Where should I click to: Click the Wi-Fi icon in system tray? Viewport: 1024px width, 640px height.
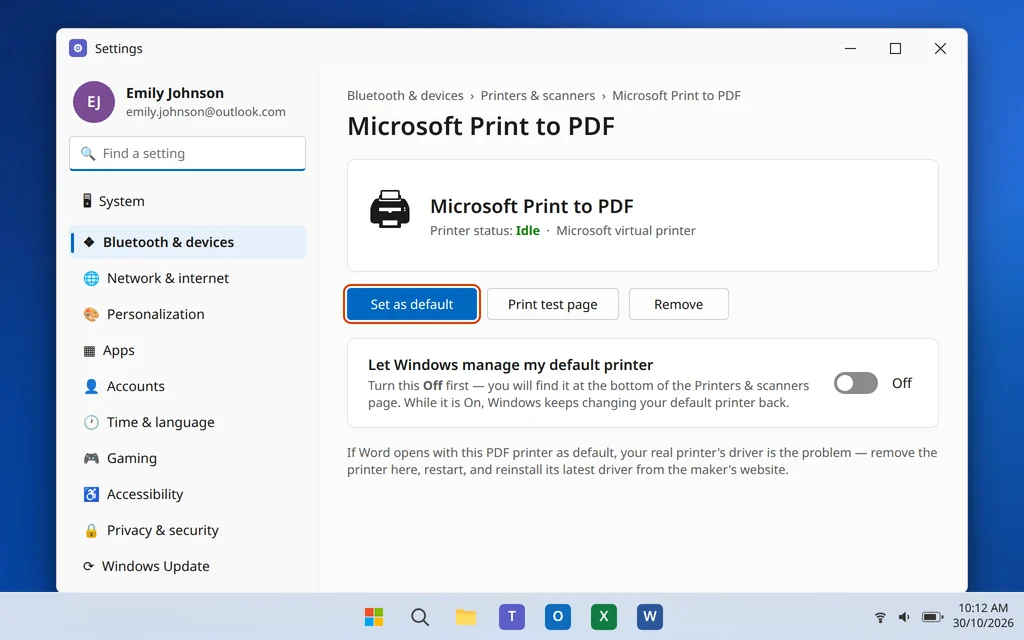(880, 616)
